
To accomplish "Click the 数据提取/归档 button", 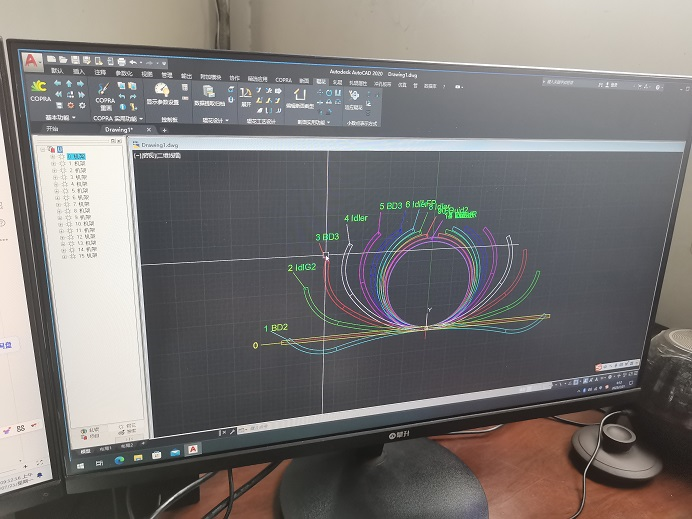I will (209, 97).
